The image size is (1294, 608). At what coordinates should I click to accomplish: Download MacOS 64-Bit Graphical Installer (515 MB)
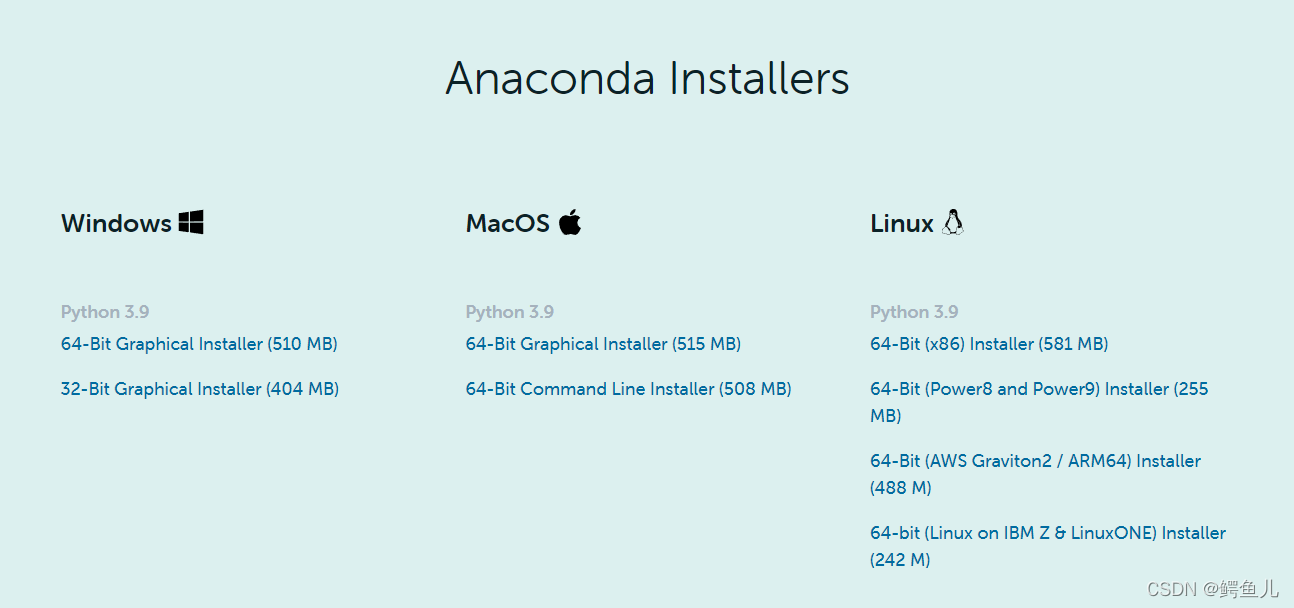[x=603, y=344]
